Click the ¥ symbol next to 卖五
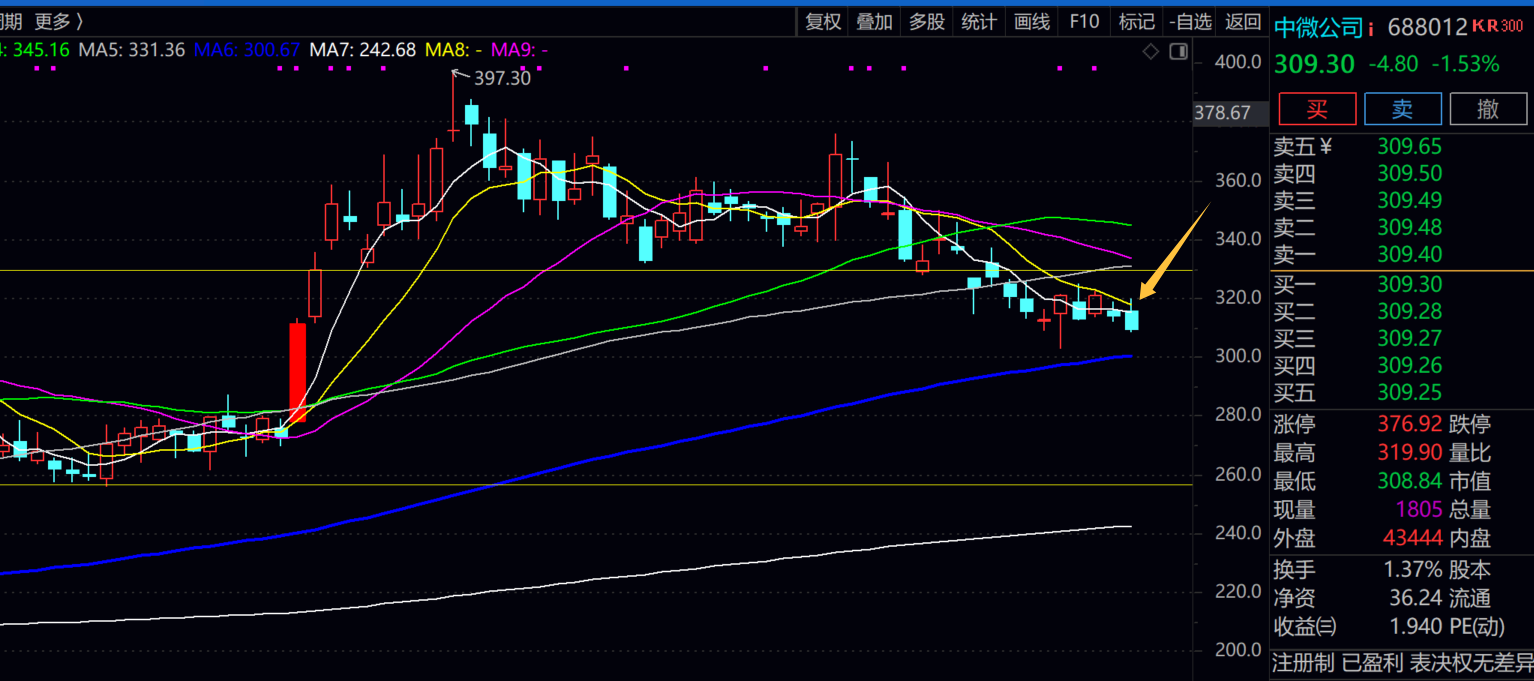This screenshot has height=681, width=1534. [1326, 147]
